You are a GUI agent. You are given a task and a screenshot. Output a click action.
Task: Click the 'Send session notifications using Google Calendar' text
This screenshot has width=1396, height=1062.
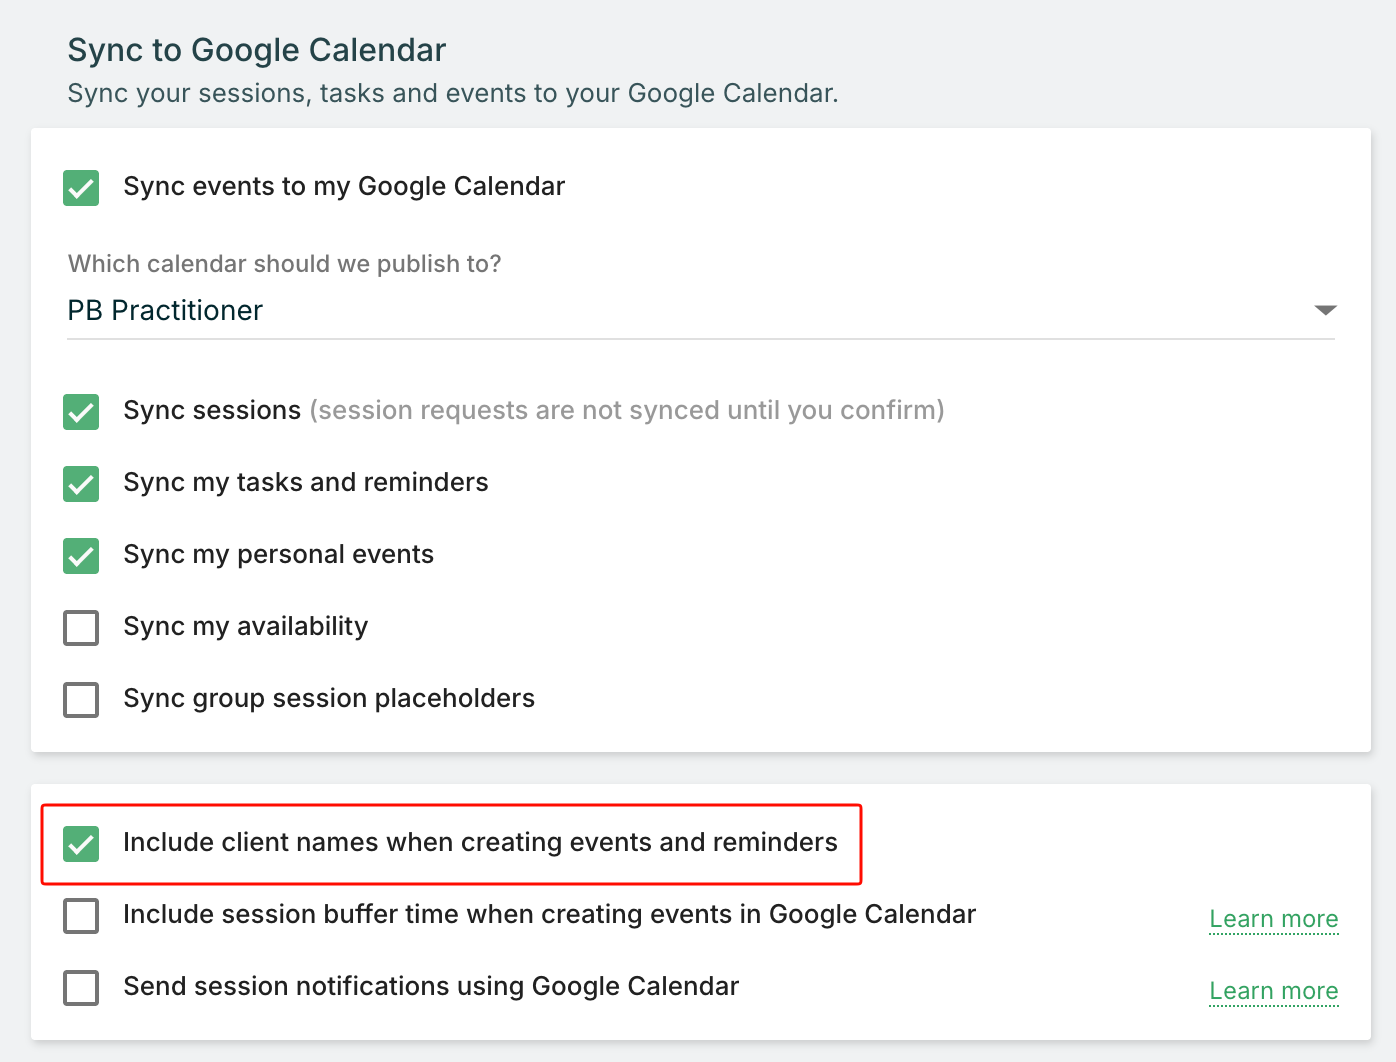point(431,986)
